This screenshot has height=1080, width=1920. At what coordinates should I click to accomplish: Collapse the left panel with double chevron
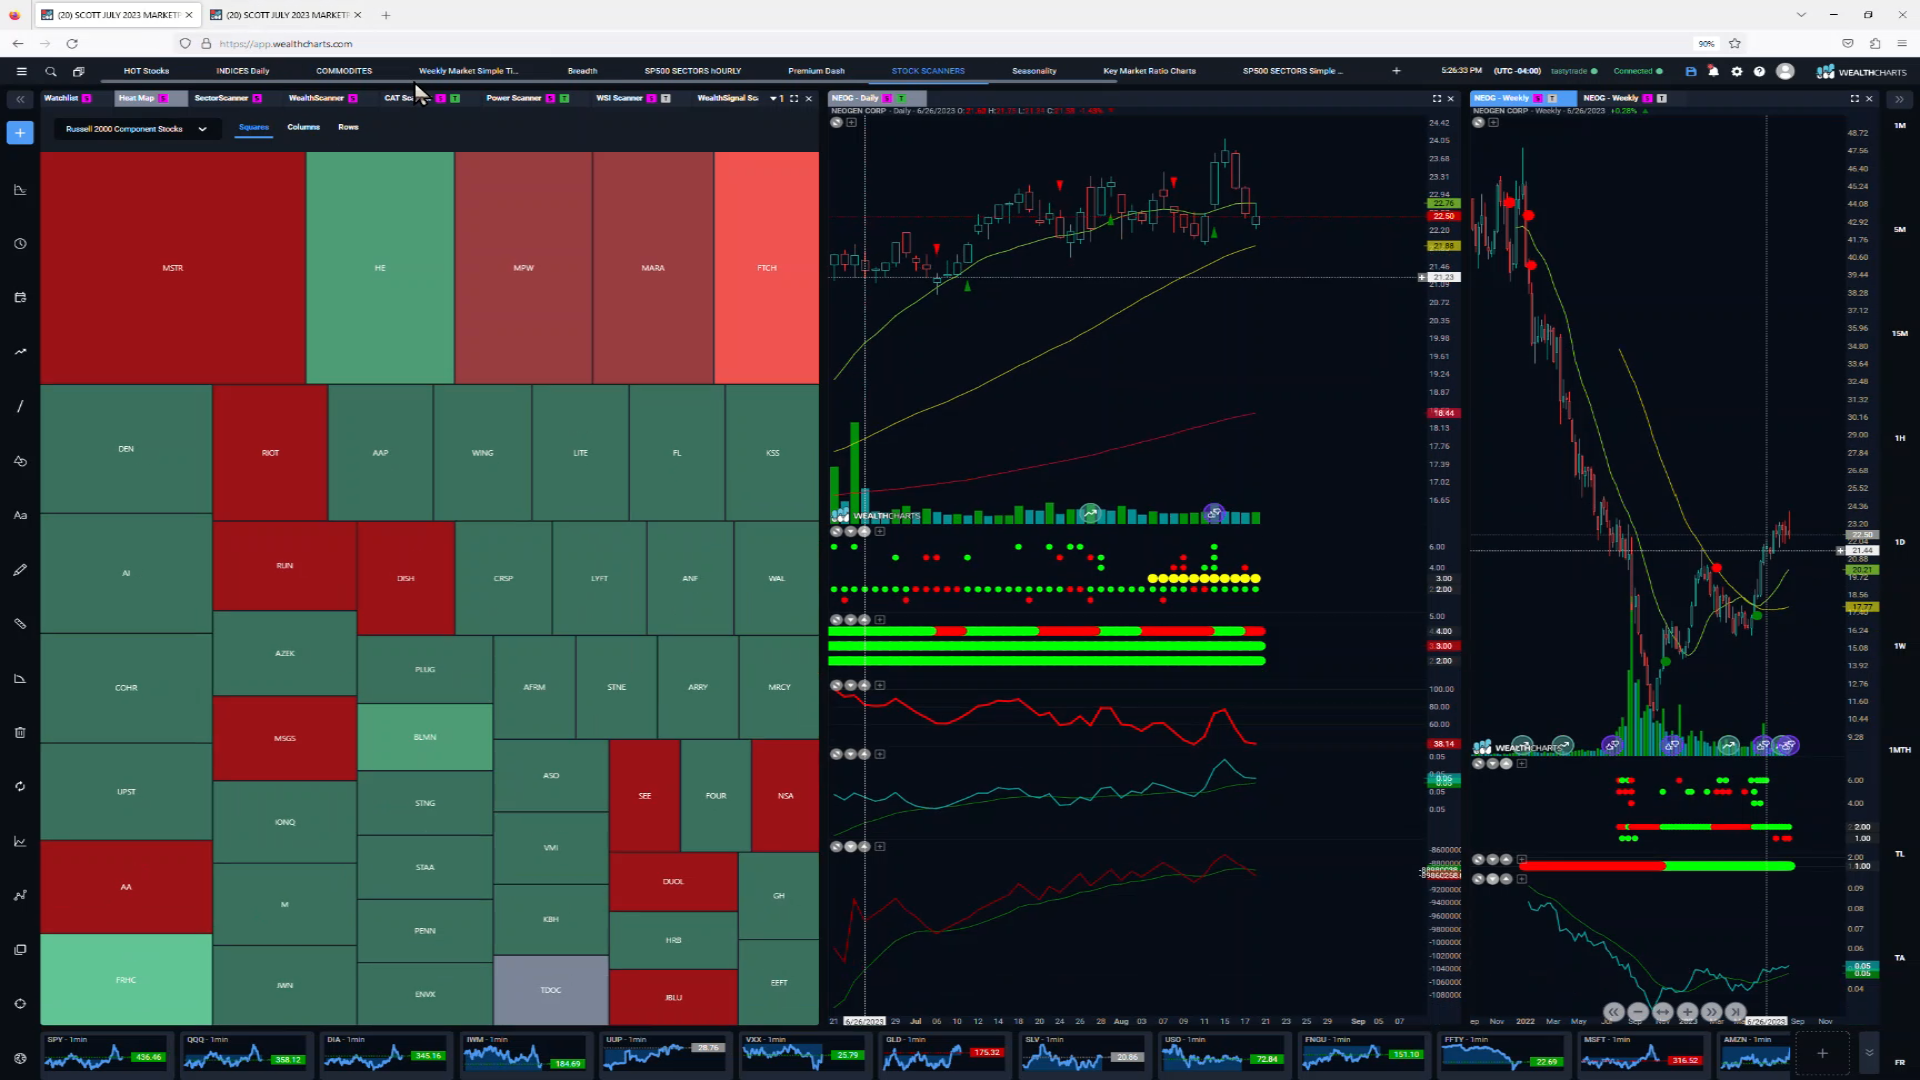coord(20,99)
